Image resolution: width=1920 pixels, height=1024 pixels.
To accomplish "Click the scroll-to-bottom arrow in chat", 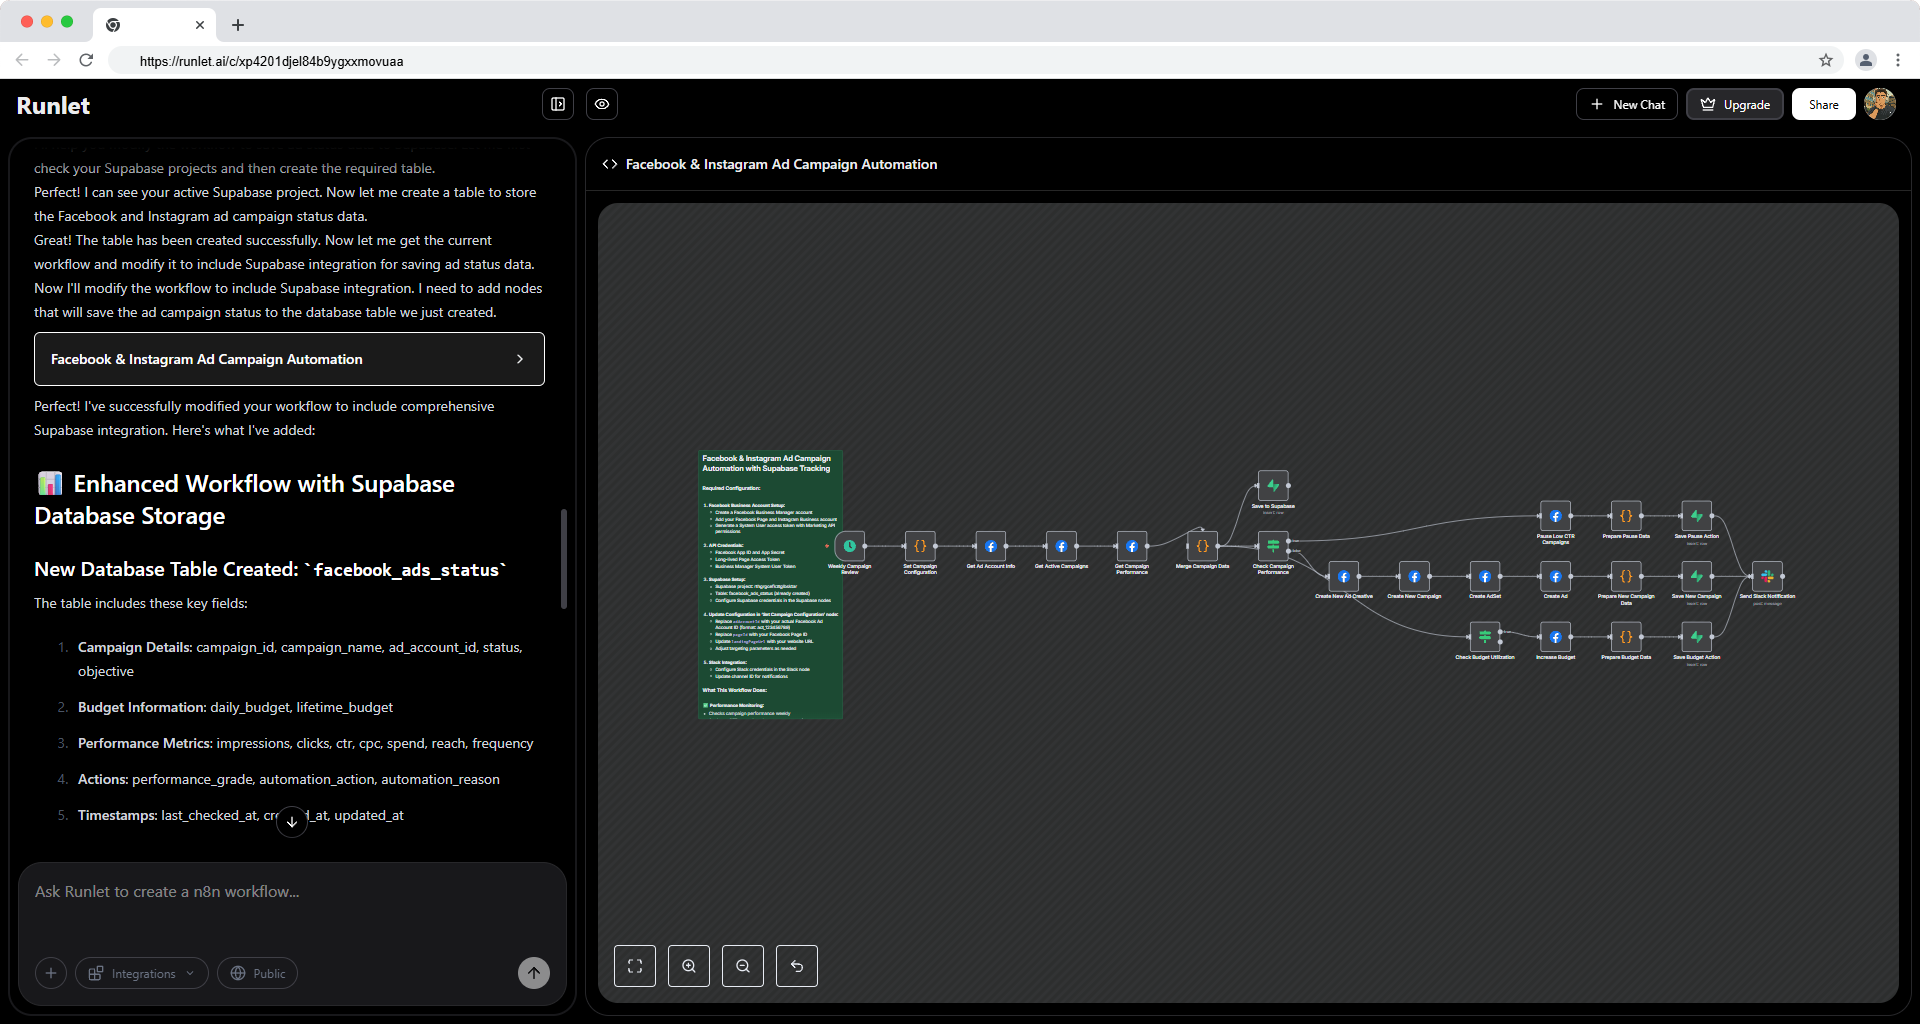I will click(291, 822).
